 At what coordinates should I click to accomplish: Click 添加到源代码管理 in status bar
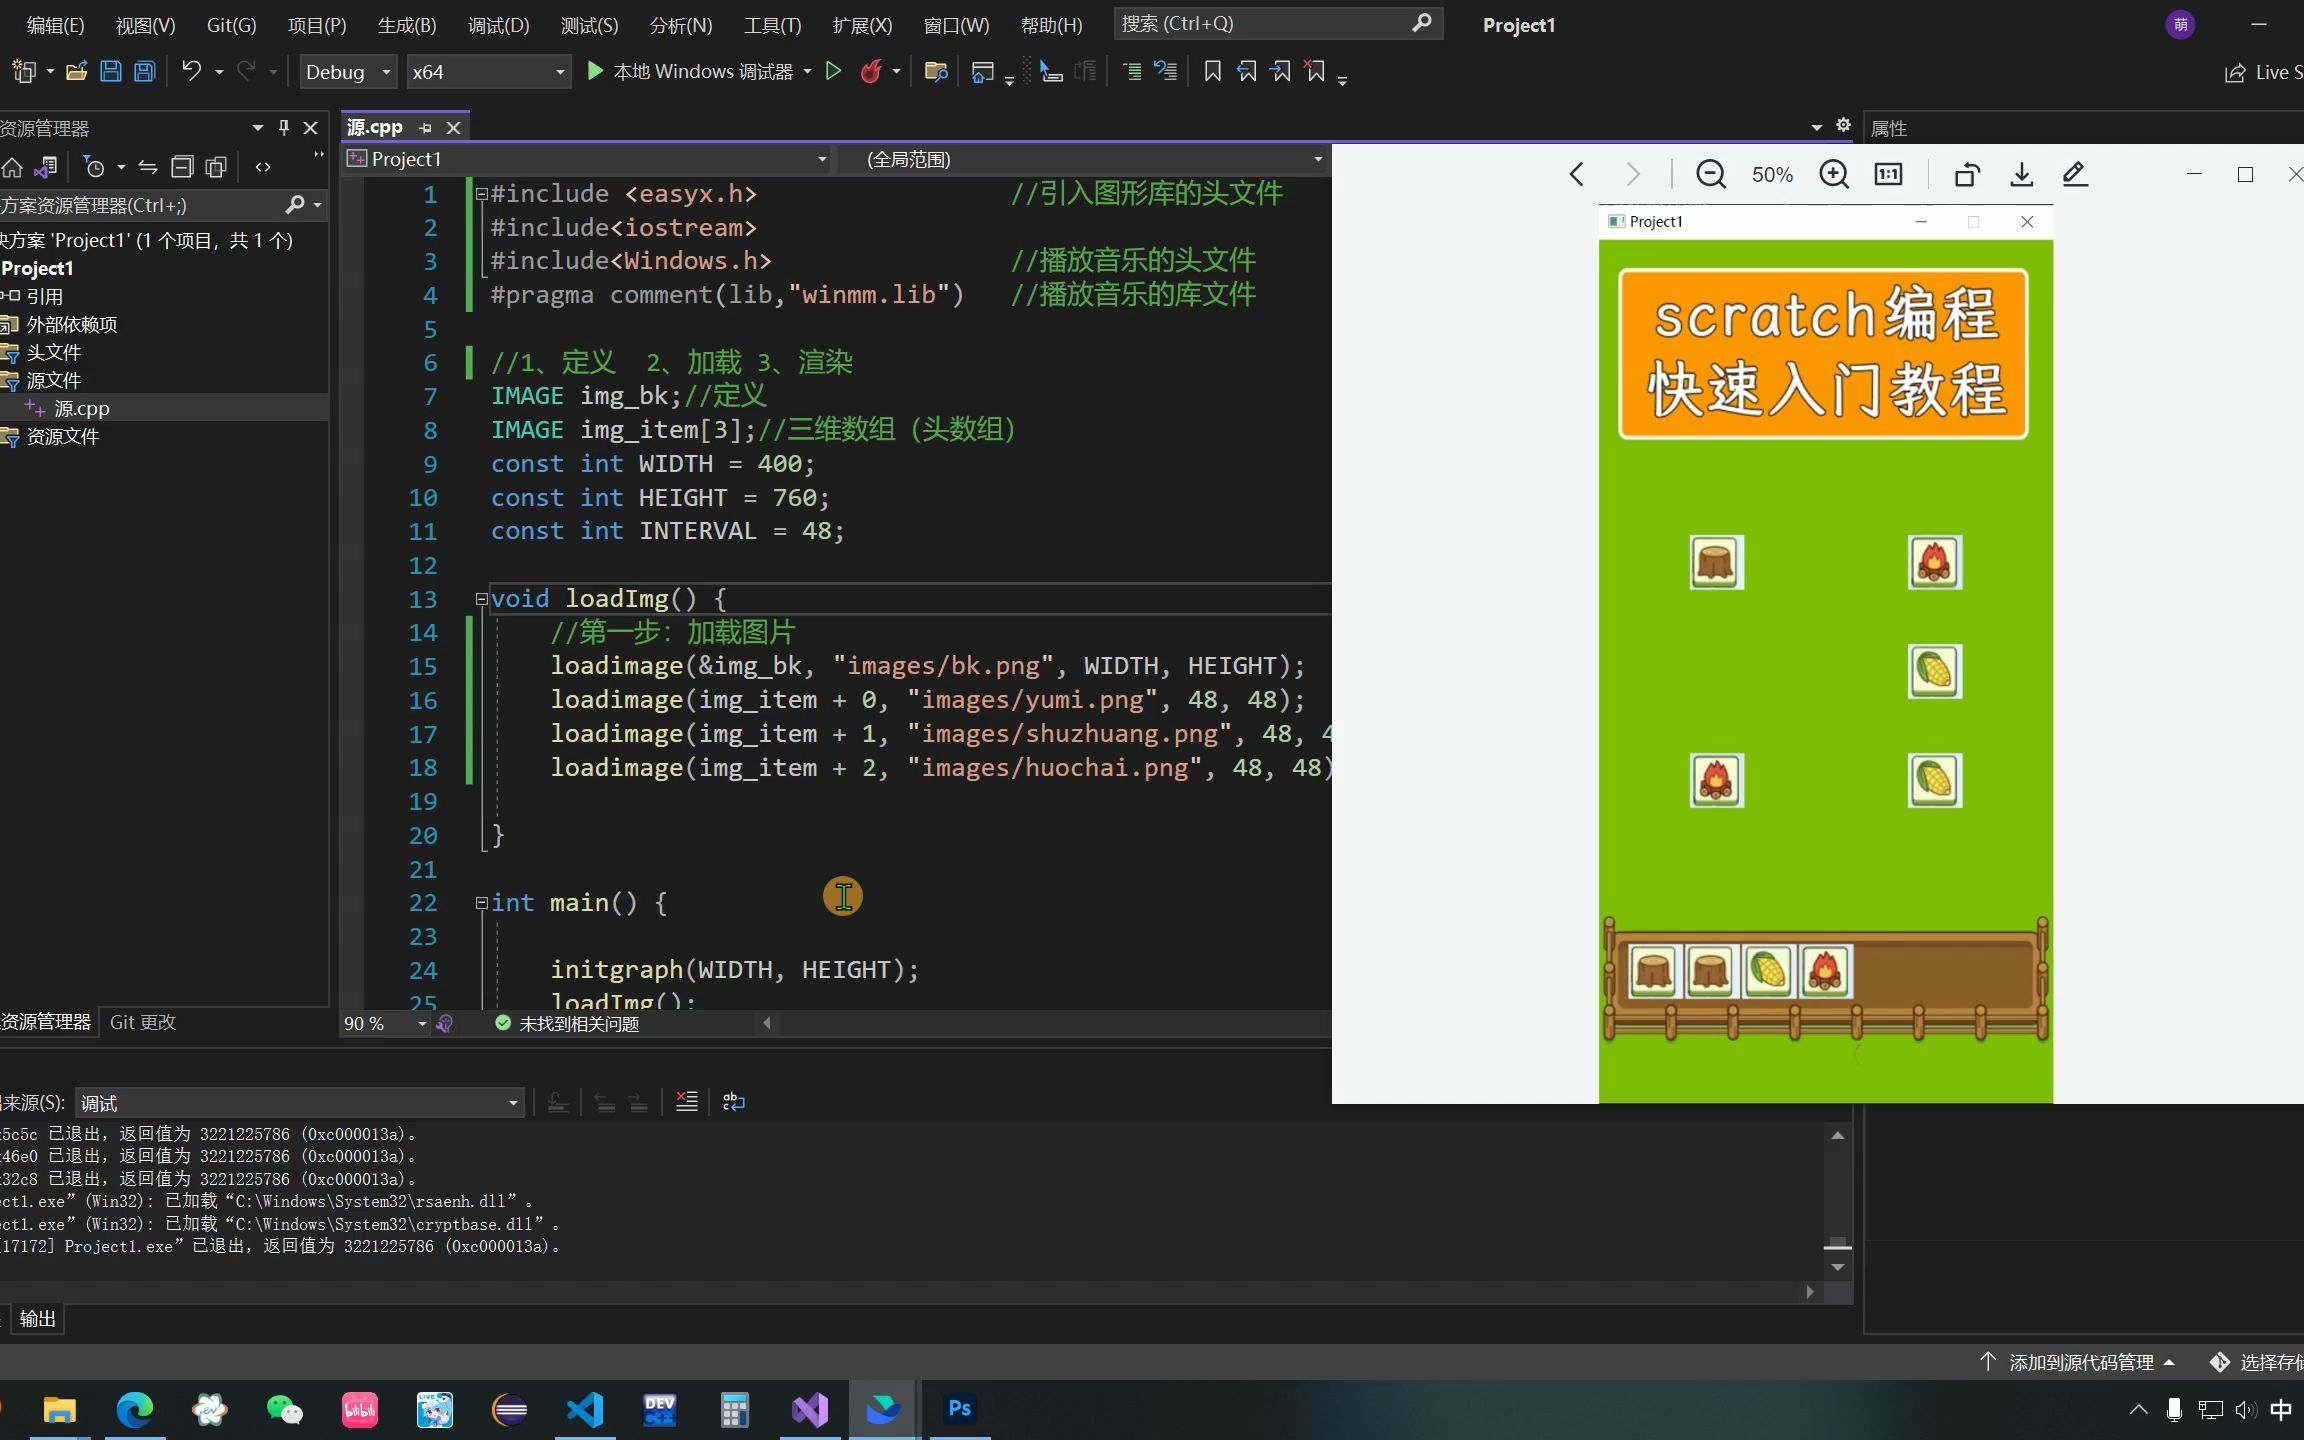click(2076, 1362)
